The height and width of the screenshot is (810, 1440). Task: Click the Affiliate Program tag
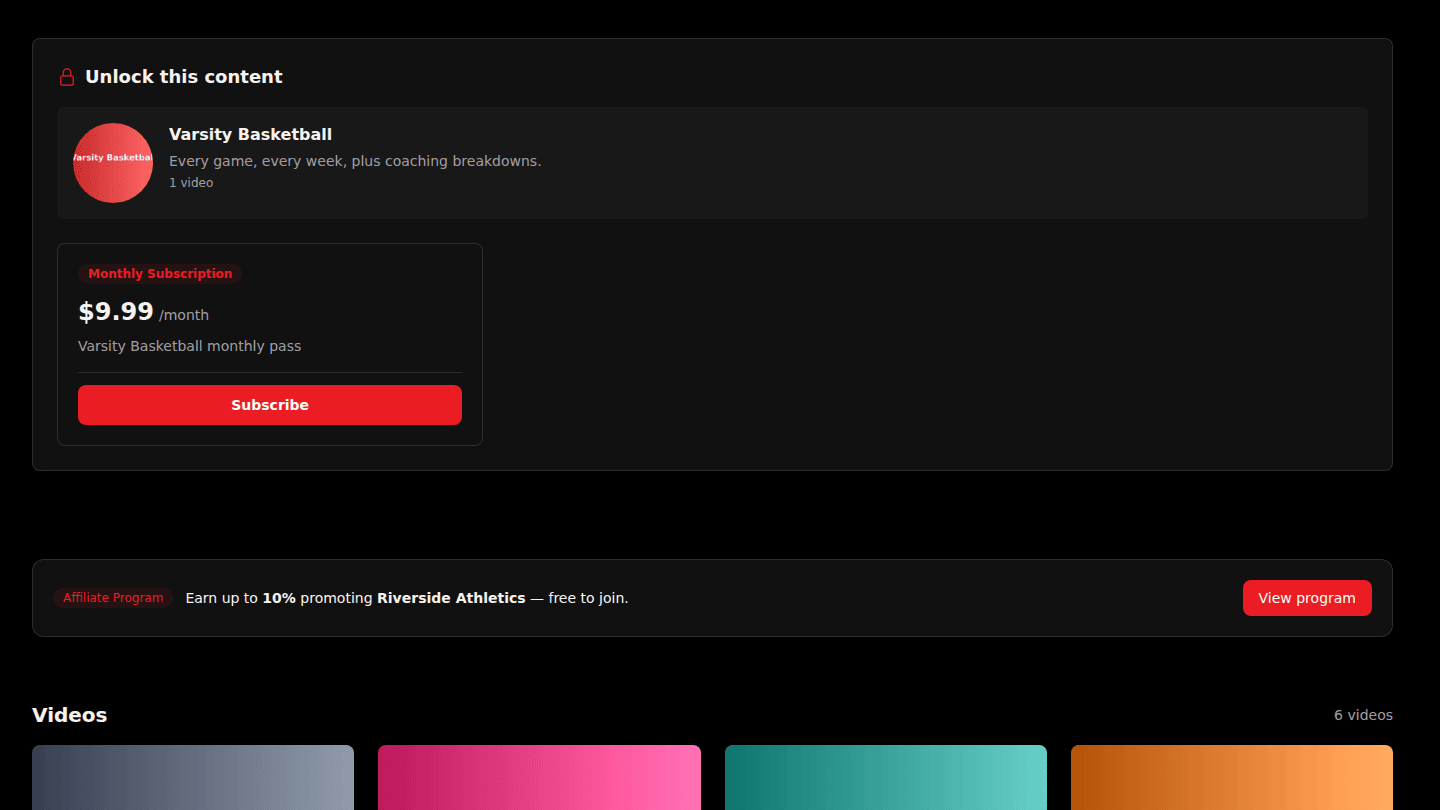pyautogui.click(x=113, y=598)
